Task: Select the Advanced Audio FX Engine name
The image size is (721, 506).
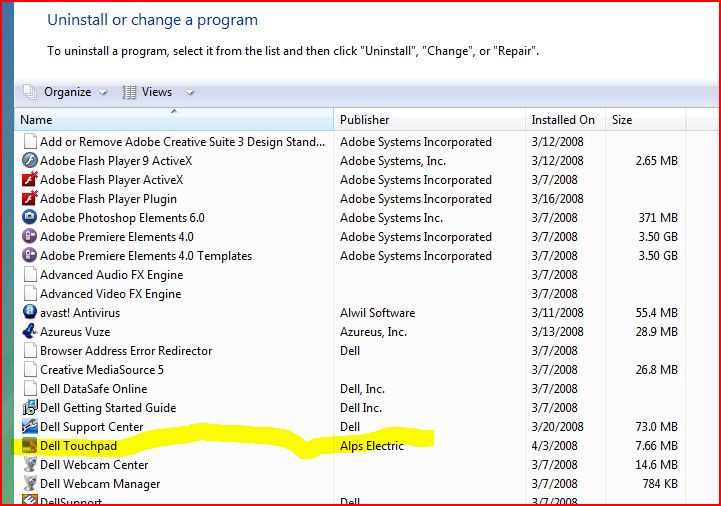Action: click(112, 275)
